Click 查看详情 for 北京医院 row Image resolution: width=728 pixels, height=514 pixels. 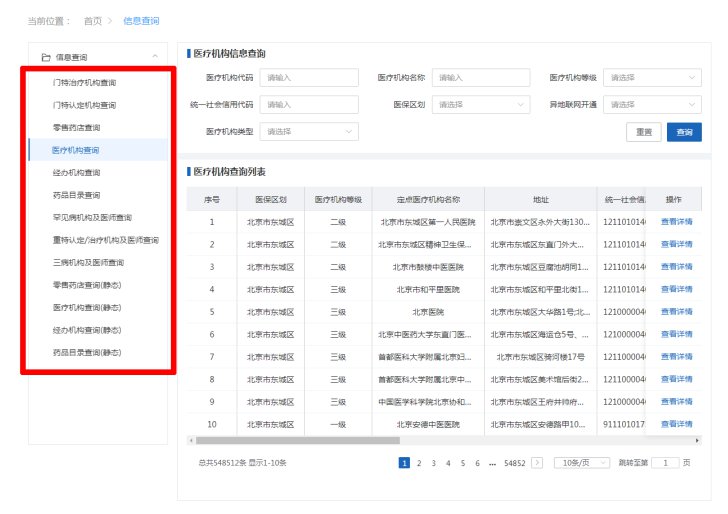tap(676, 311)
